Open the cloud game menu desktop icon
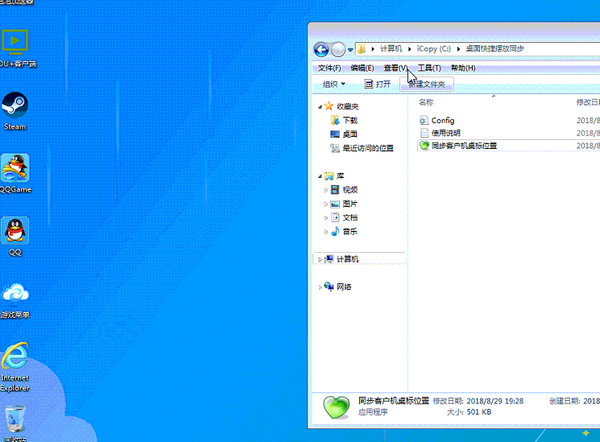The width and height of the screenshot is (600, 442). (15, 300)
